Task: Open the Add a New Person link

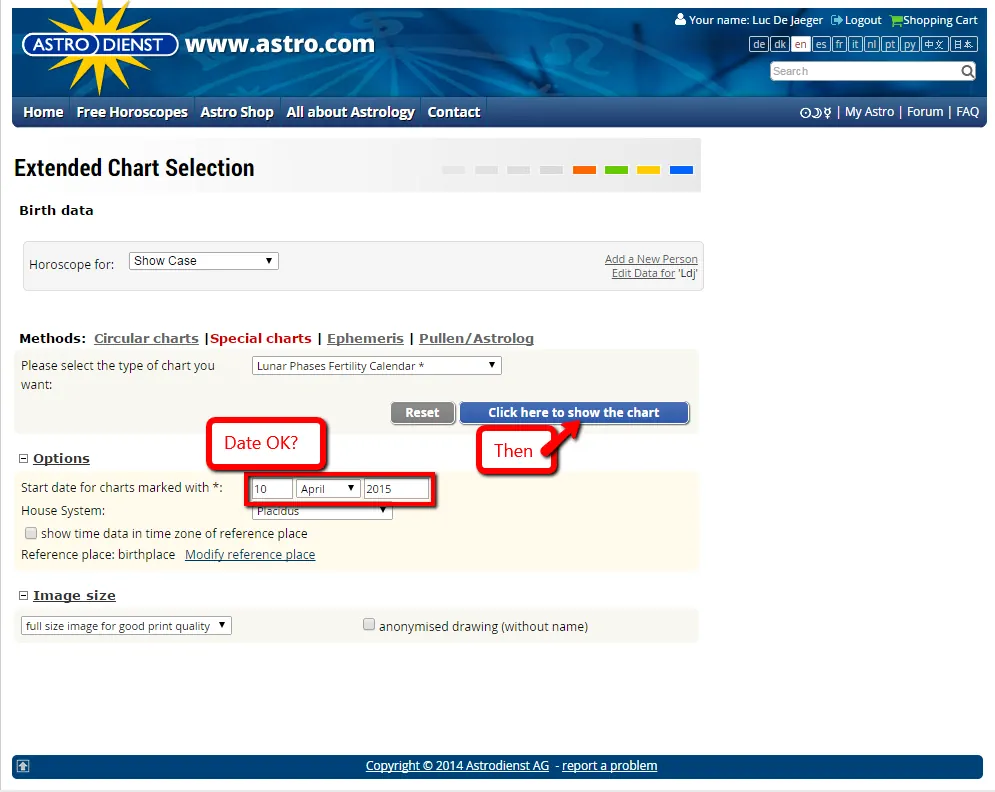Action: click(651, 259)
